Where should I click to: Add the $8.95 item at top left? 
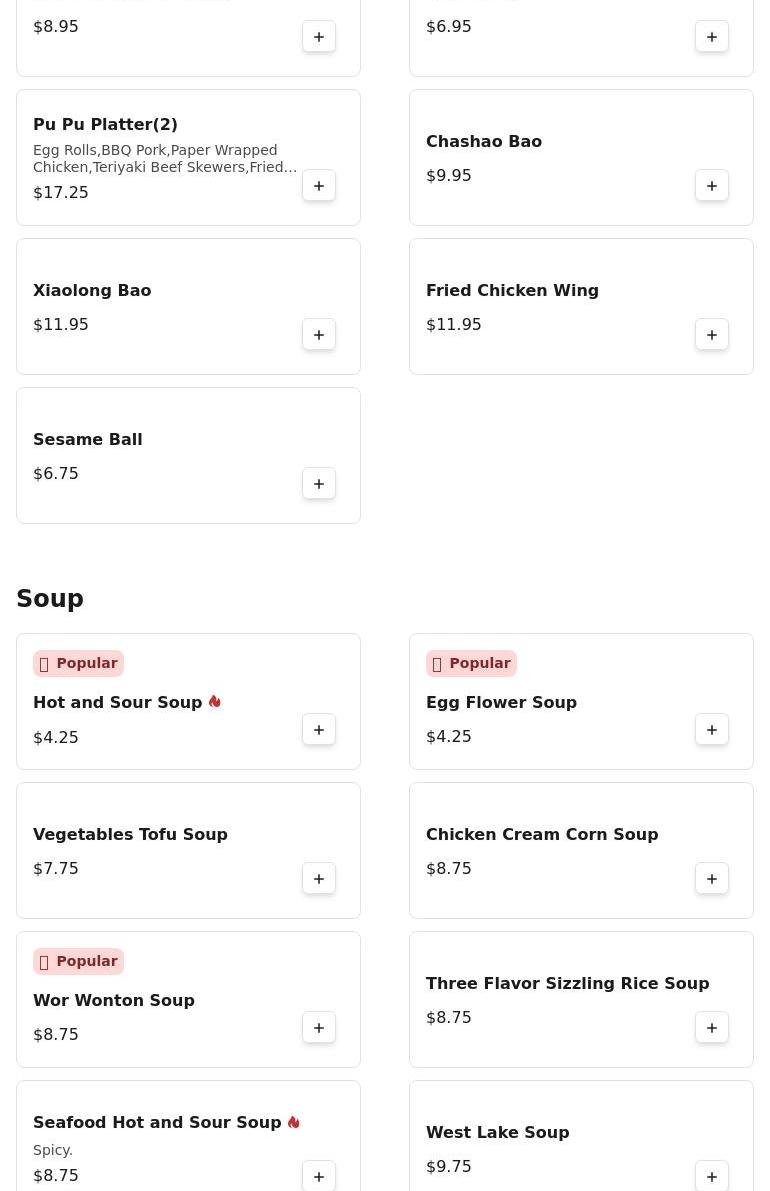[x=319, y=36]
